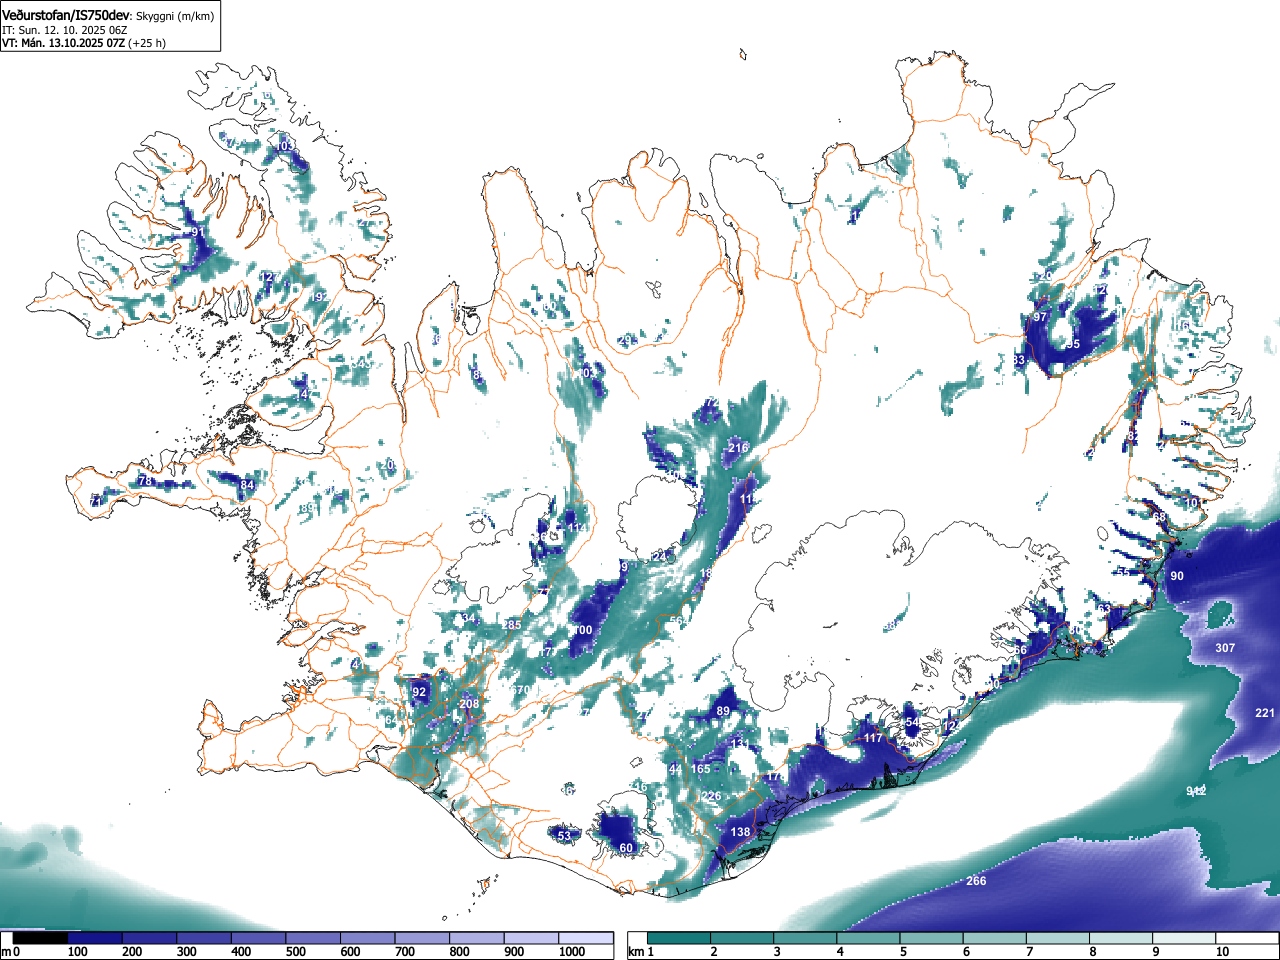Select legend swatch between 500 and 600 m
The width and height of the screenshot is (1280, 960).
[x=313, y=938]
